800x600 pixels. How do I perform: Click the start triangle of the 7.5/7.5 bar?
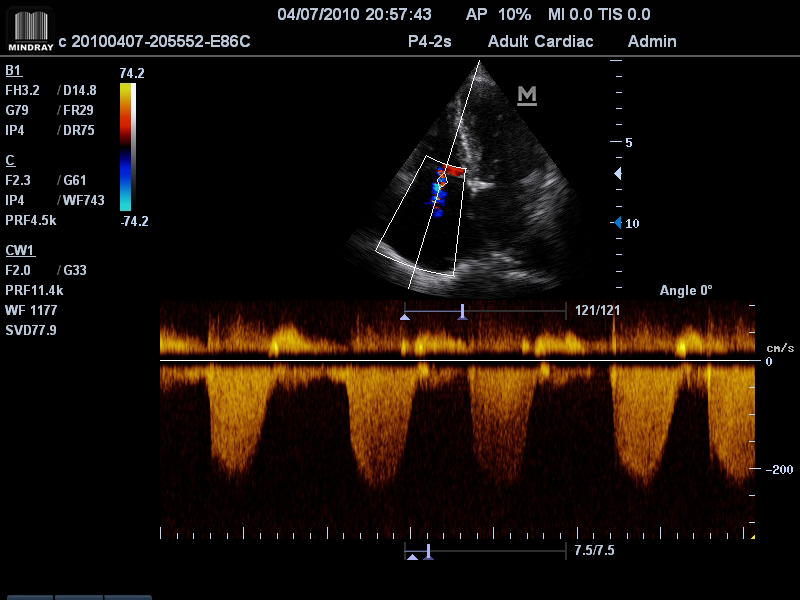click(x=412, y=556)
